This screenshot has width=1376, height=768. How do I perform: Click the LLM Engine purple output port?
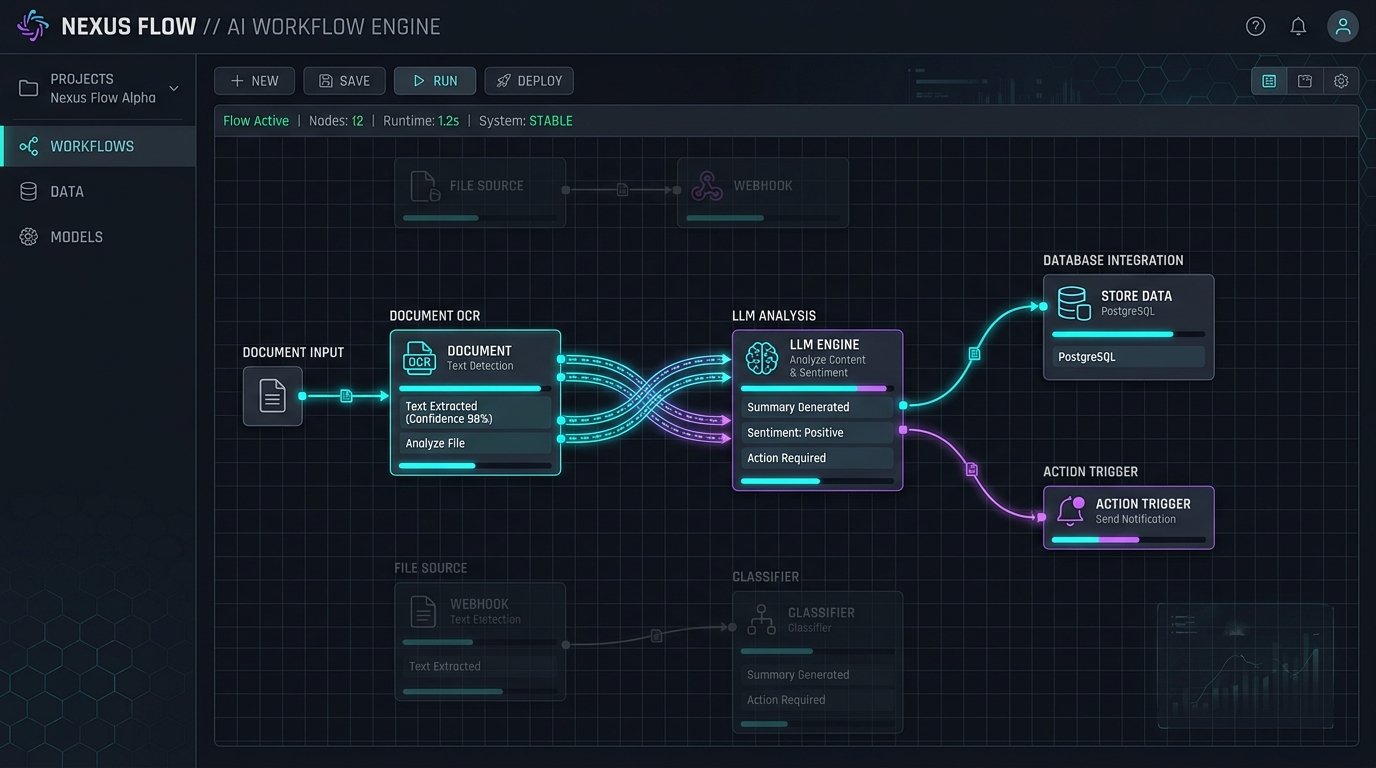[903, 430]
